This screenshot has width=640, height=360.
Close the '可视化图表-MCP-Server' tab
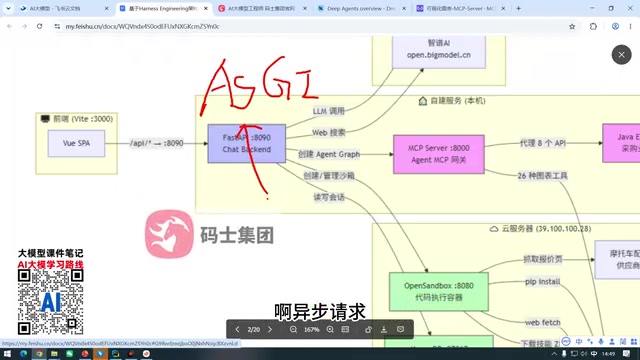point(503,8)
